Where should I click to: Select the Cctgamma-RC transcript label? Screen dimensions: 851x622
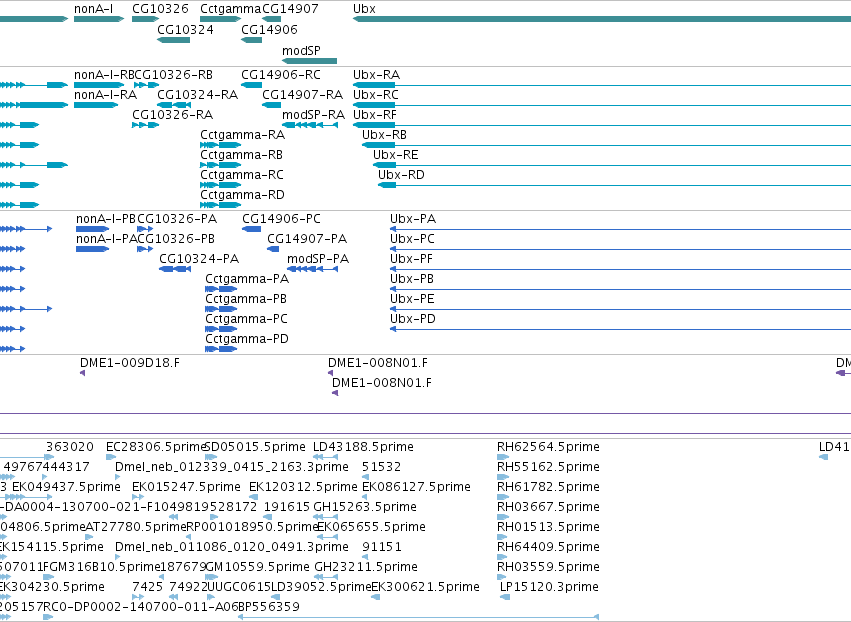pyautogui.click(x=242, y=175)
